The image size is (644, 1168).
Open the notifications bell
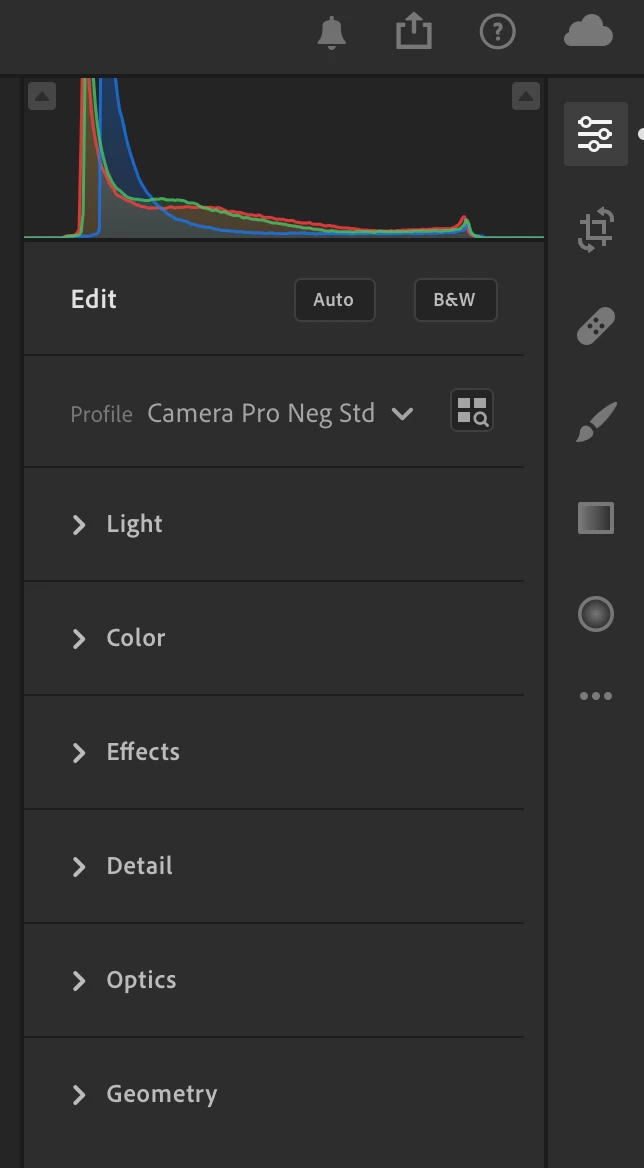click(x=331, y=33)
